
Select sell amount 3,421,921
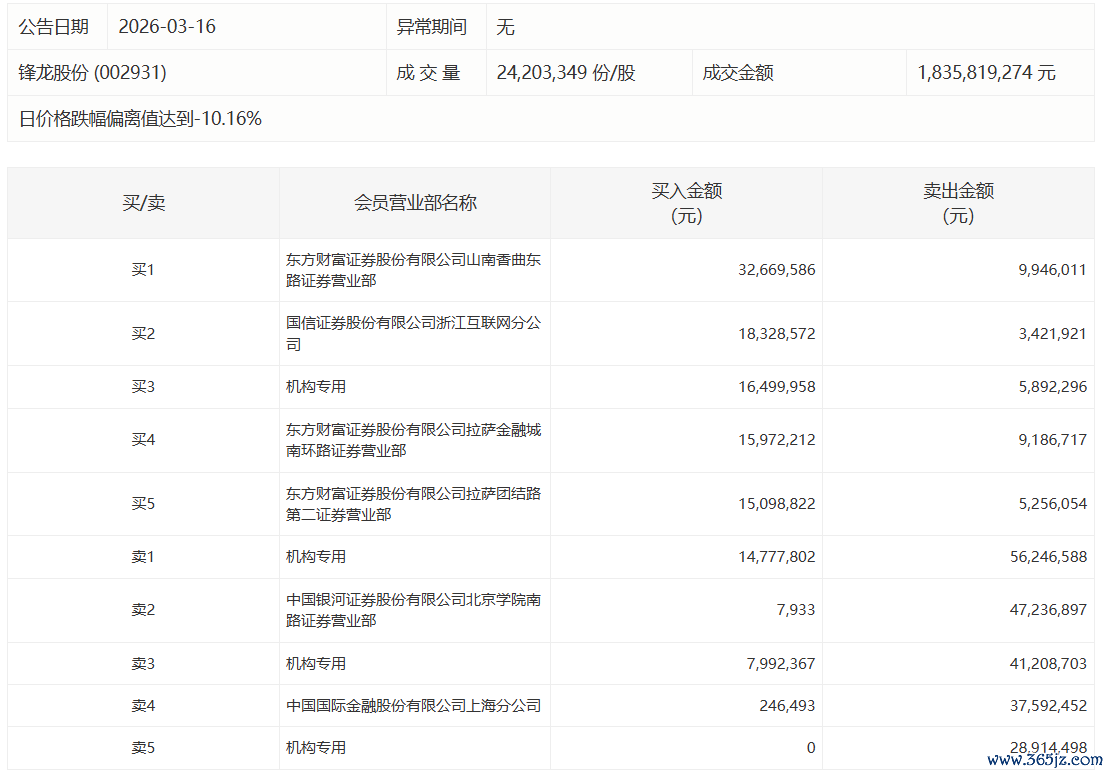(x=1053, y=333)
